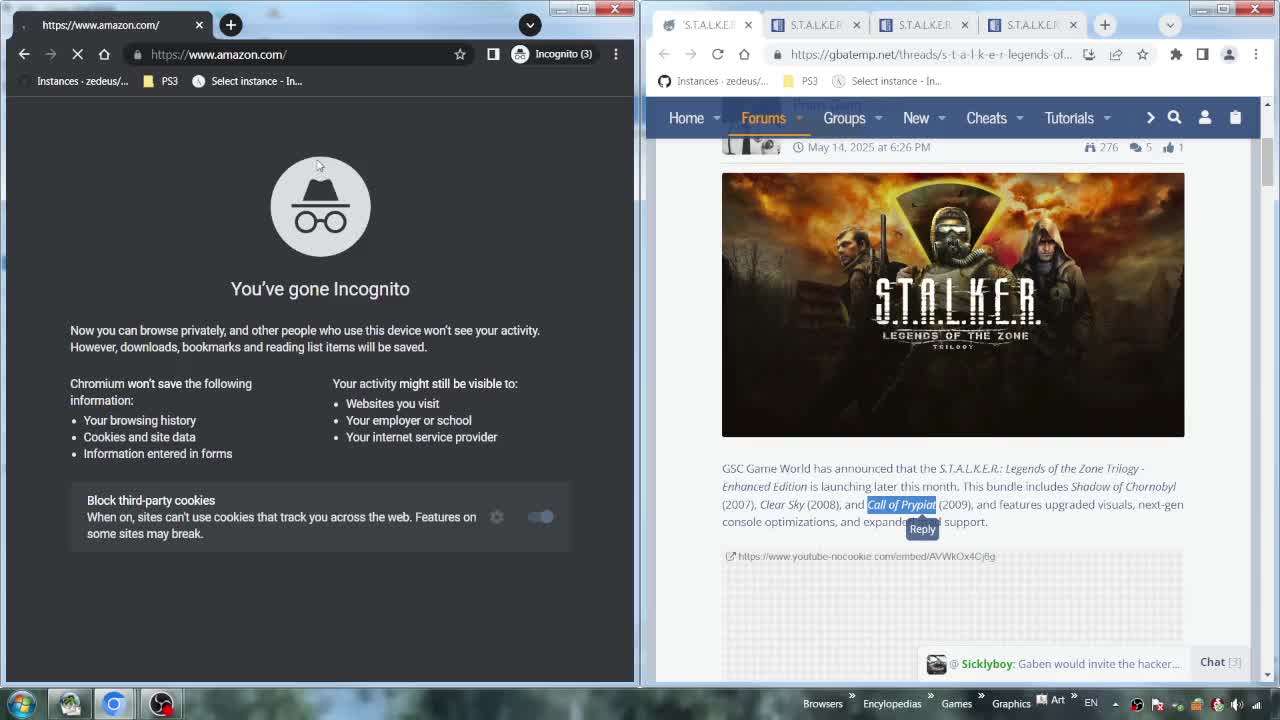Switch to third S.T.A.L.K.E.R. tab
The width and height of the screenshot is (1280, 720).
925,25
